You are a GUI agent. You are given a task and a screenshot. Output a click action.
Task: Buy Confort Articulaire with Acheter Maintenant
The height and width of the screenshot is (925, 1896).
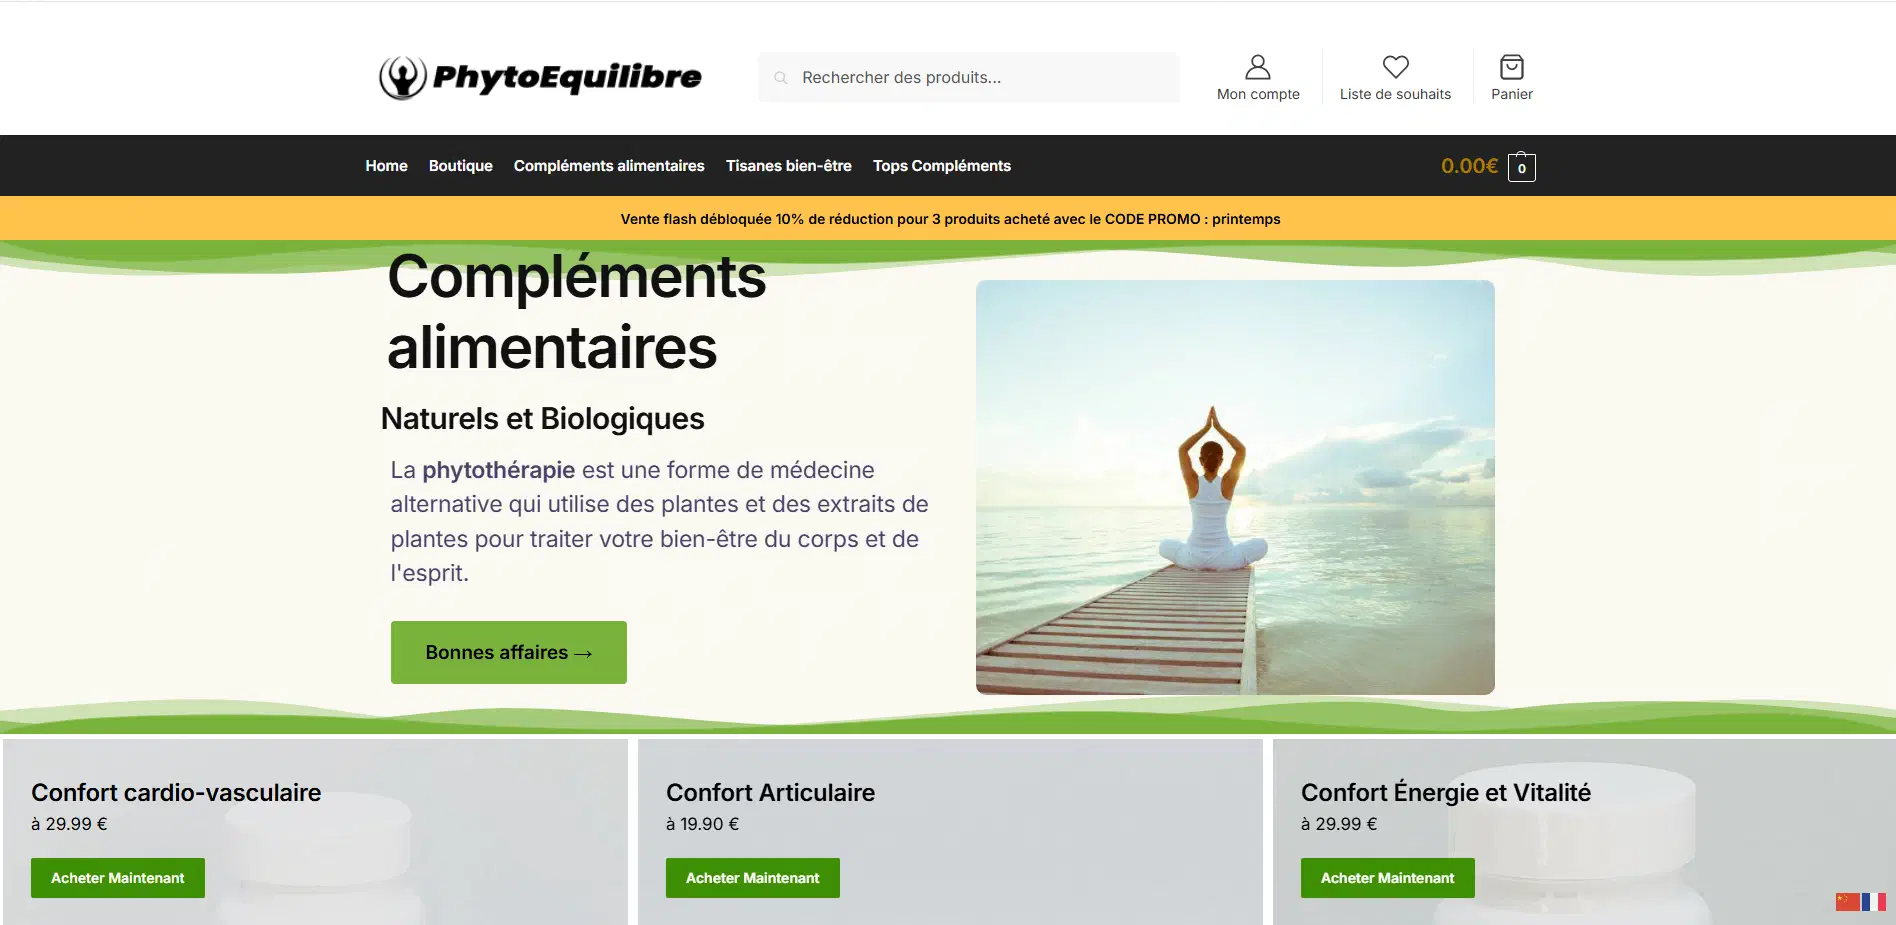(752, 878)
